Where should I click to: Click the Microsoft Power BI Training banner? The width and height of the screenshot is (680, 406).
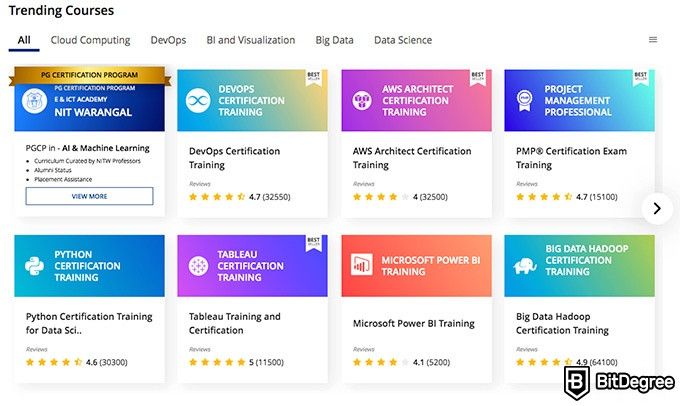click(x=416, y=266)
